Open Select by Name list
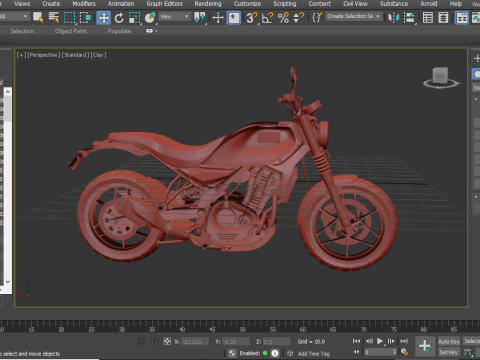This screenshot has width=480, height=360. [x=54, y=17]
